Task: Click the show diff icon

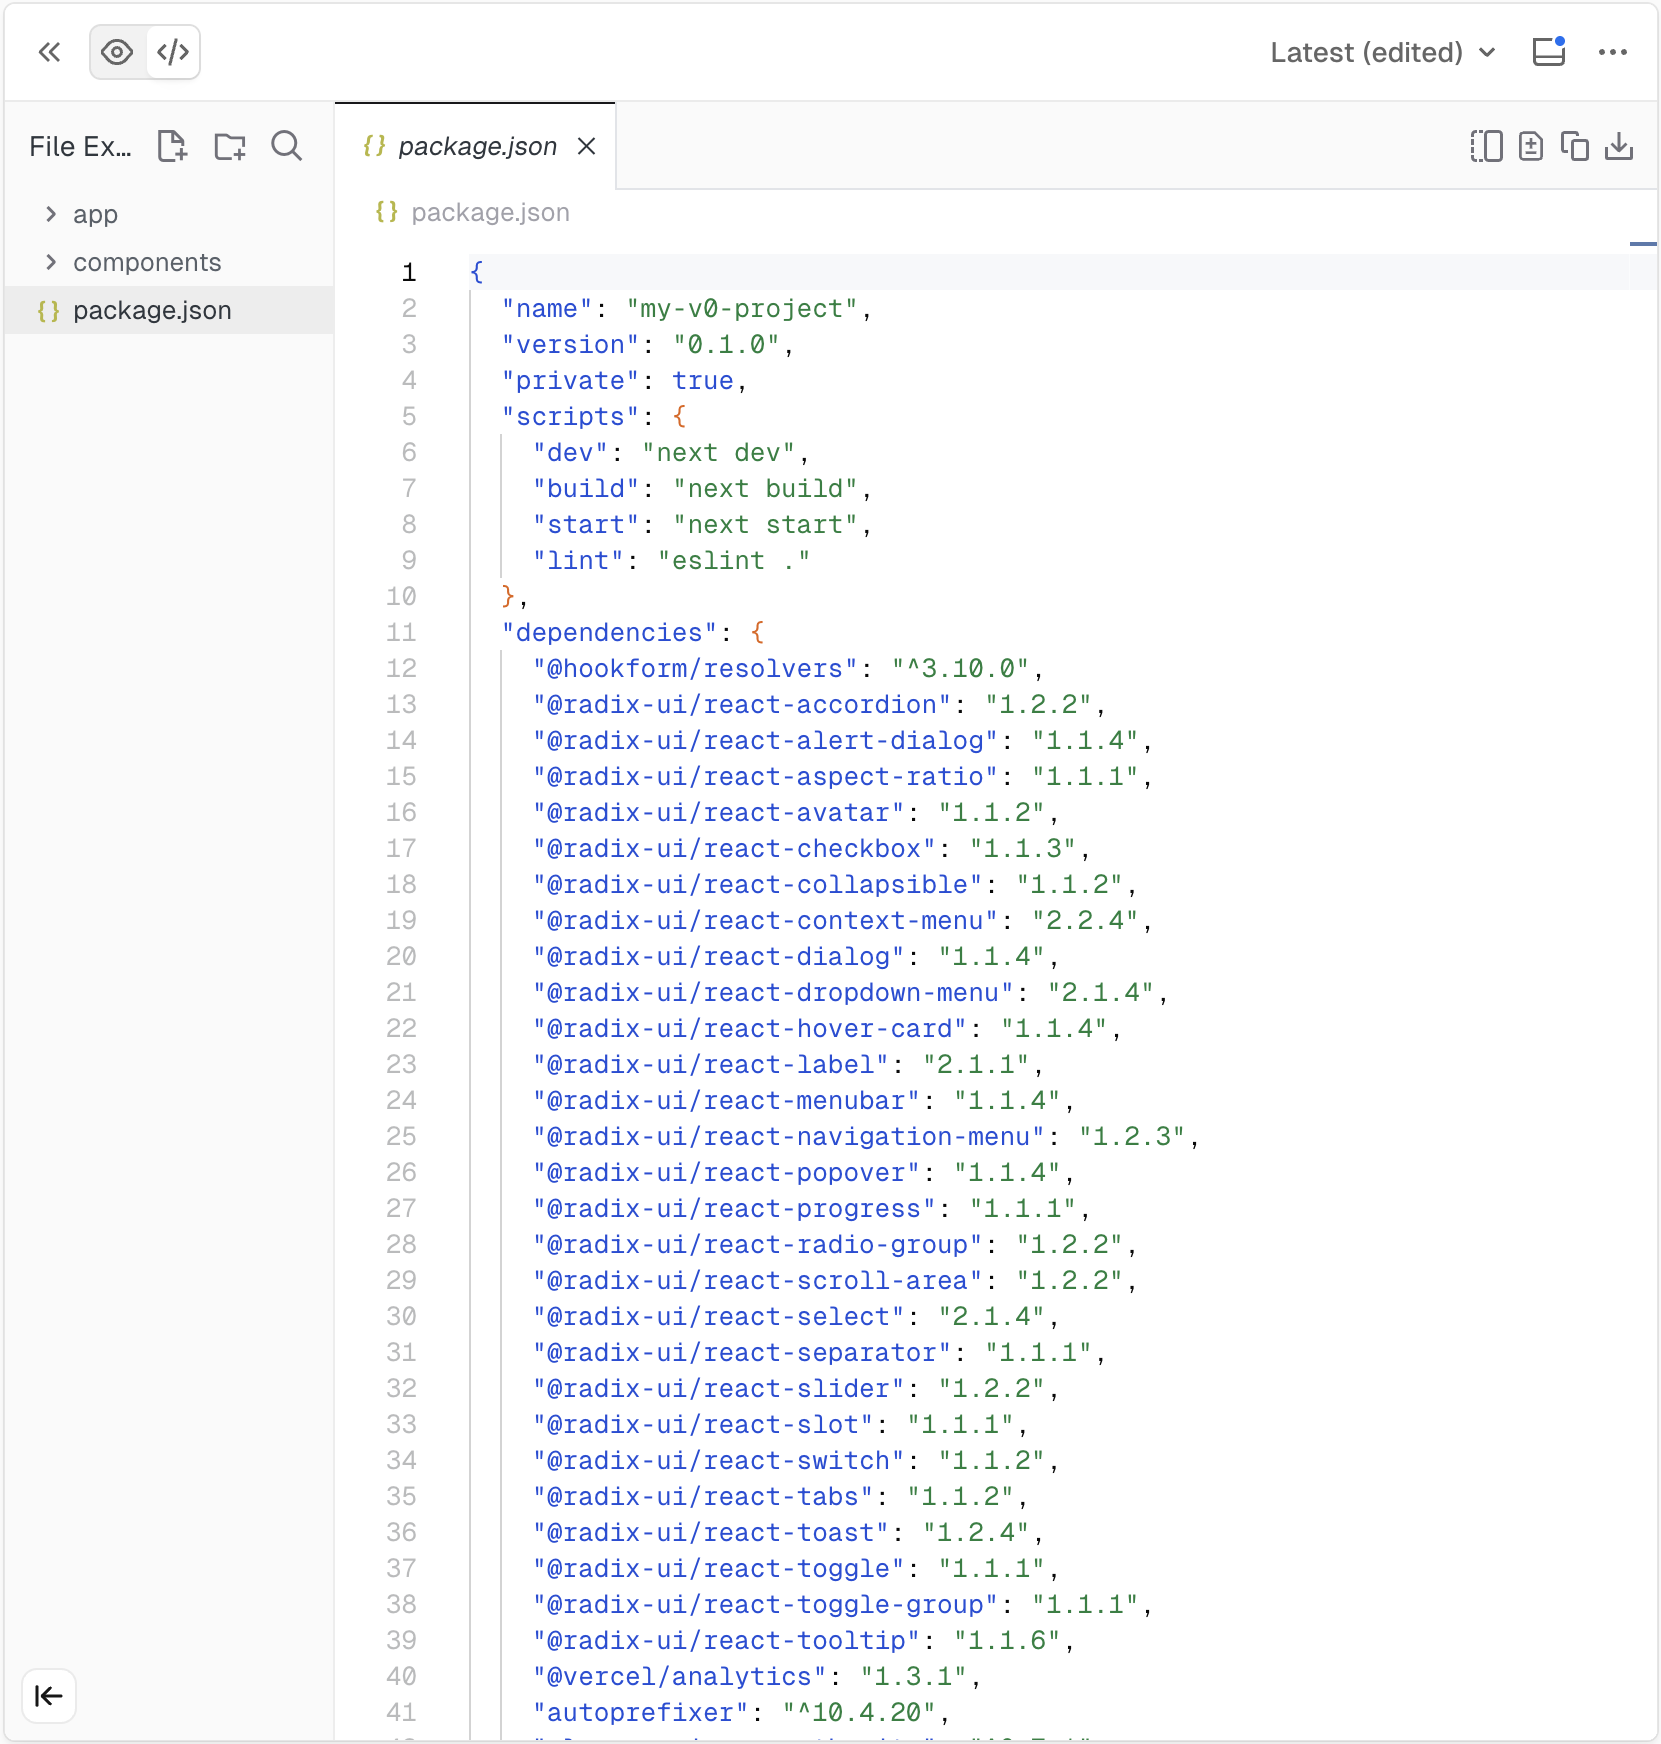Action: tap(1531, 146)
